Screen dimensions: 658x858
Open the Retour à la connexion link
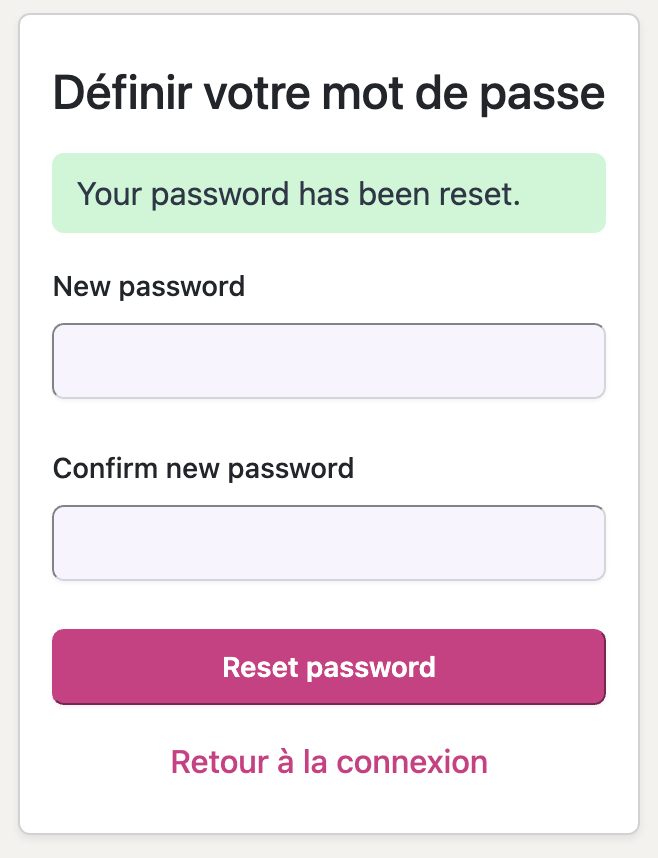329,762
